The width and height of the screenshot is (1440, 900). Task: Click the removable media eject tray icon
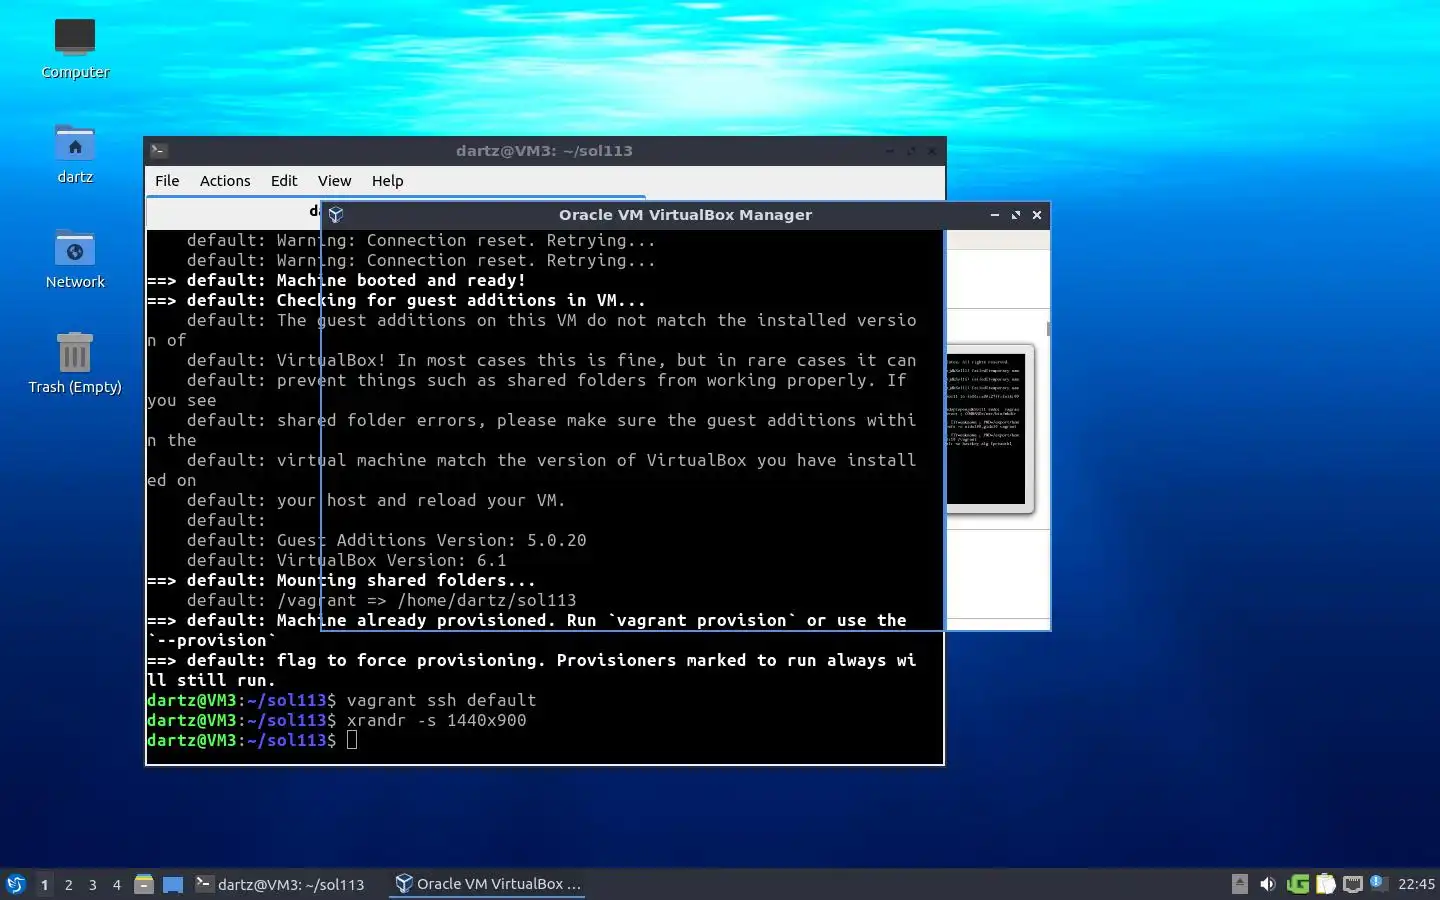pos(1240,884)
